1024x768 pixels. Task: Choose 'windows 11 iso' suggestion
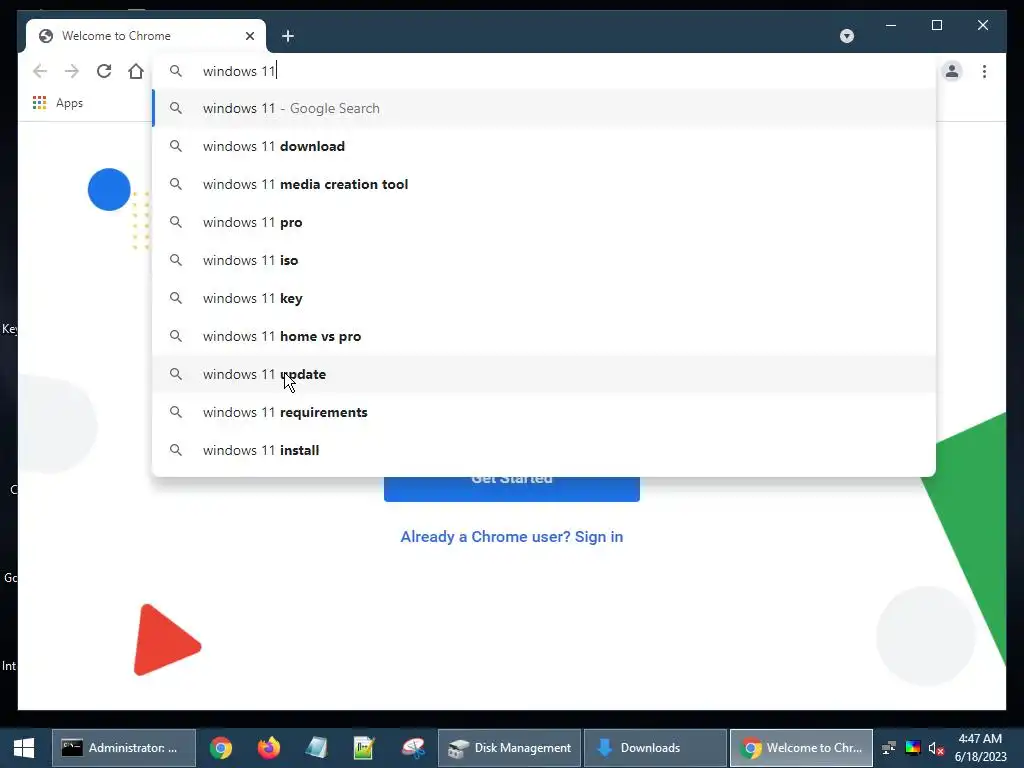coord(544,260)
